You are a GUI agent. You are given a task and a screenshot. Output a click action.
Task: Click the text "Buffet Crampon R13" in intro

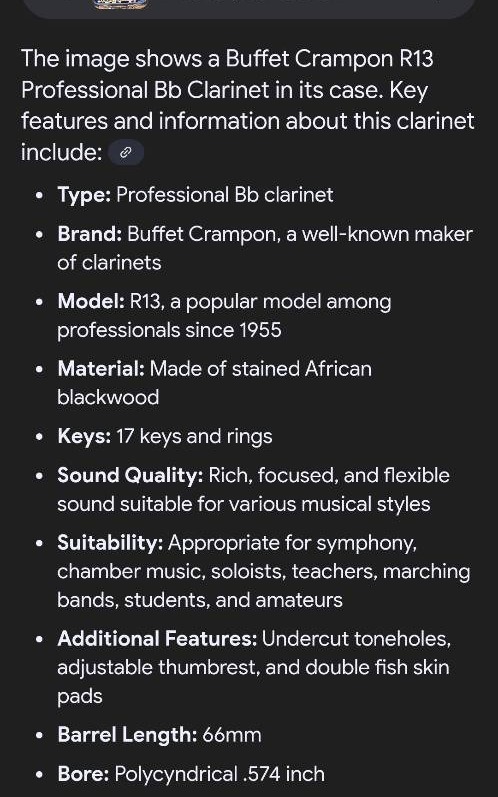pyautogui.click(x=329, y=59)
